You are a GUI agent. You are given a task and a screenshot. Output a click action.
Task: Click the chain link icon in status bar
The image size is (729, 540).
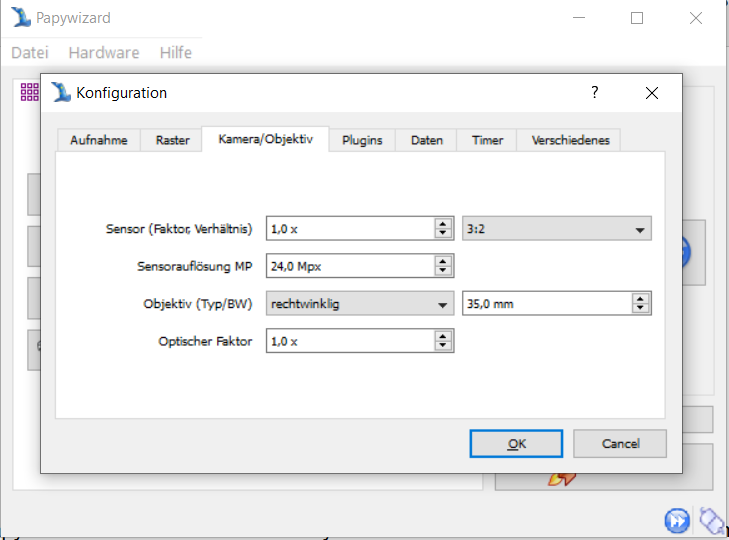[711, 520]
